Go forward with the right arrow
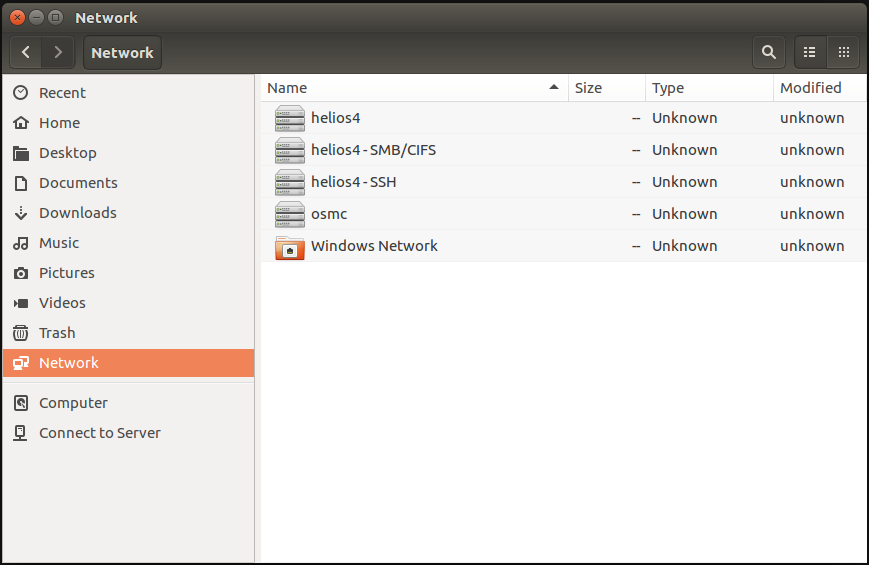Image resolution: width=869 pixels, height=565 pixels. coord(58,53)
